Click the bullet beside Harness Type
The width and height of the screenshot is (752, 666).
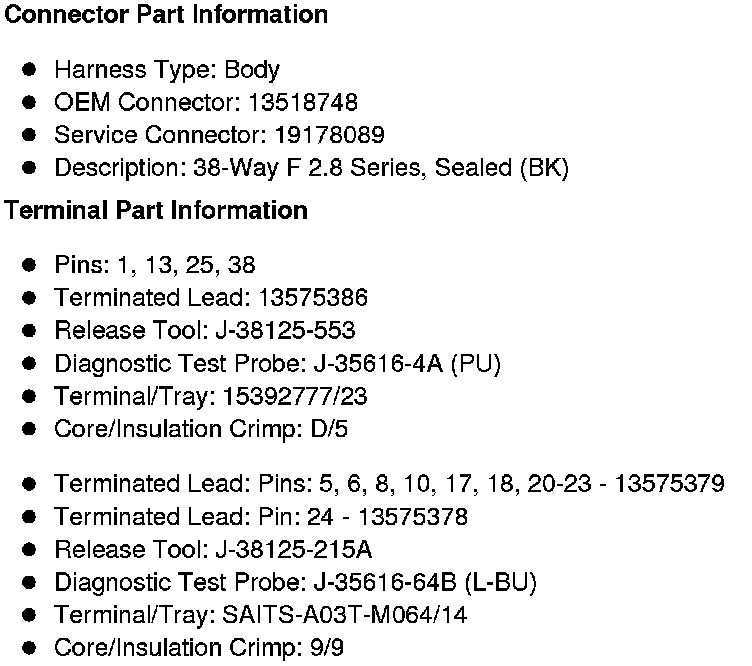coord(31,70)
